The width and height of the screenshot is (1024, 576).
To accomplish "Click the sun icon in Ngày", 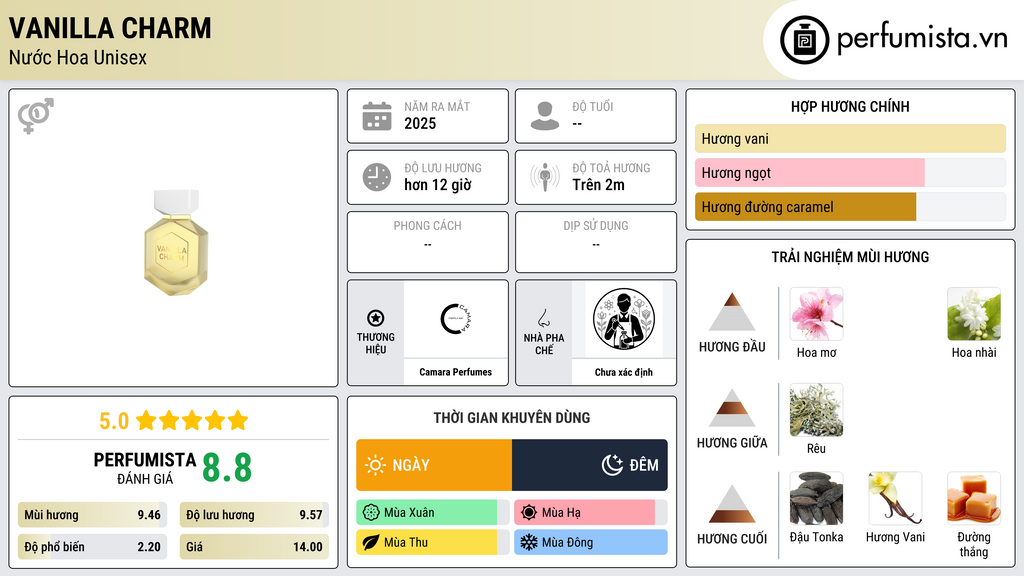I will click(x=375, y=465).
